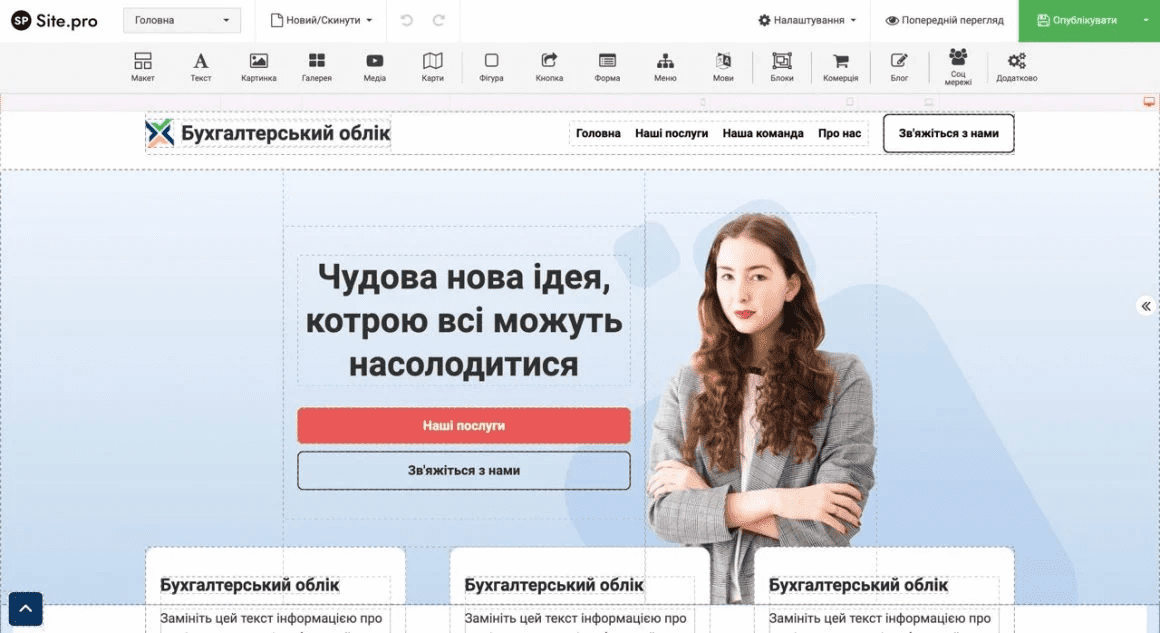The height and width of the screenshot is (633, 1160).
Task: Expand side panel with double chevron
Action: click(1146, 305)
